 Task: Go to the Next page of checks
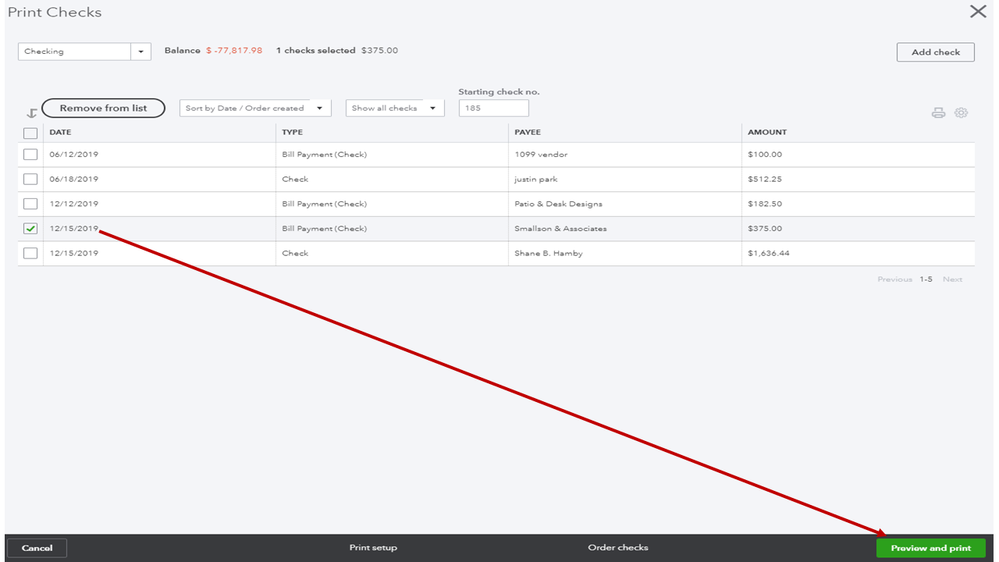tap(952, 279)
